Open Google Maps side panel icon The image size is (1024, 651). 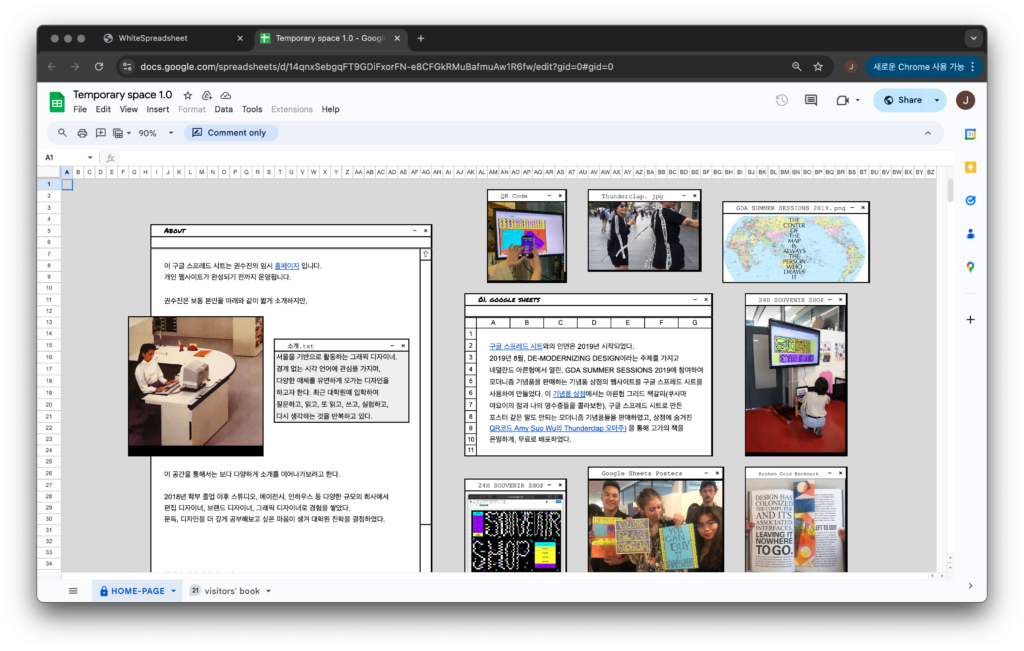[x=970, y=267]
